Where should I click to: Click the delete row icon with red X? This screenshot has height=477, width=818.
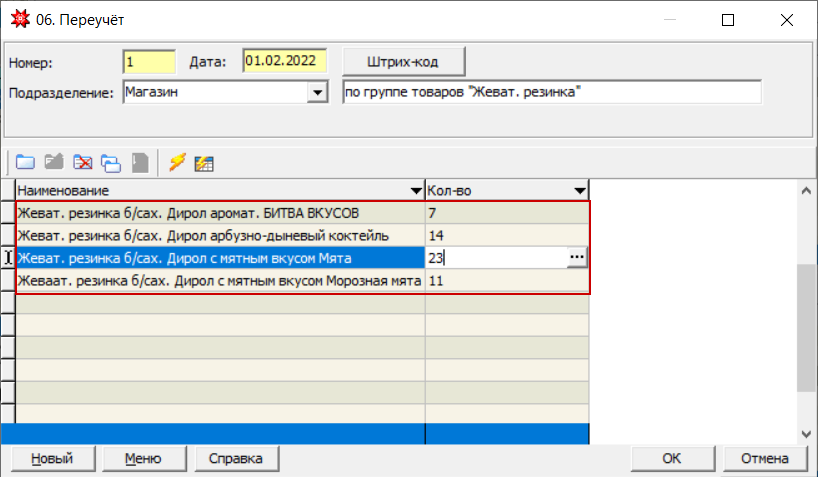pos(82,162)
